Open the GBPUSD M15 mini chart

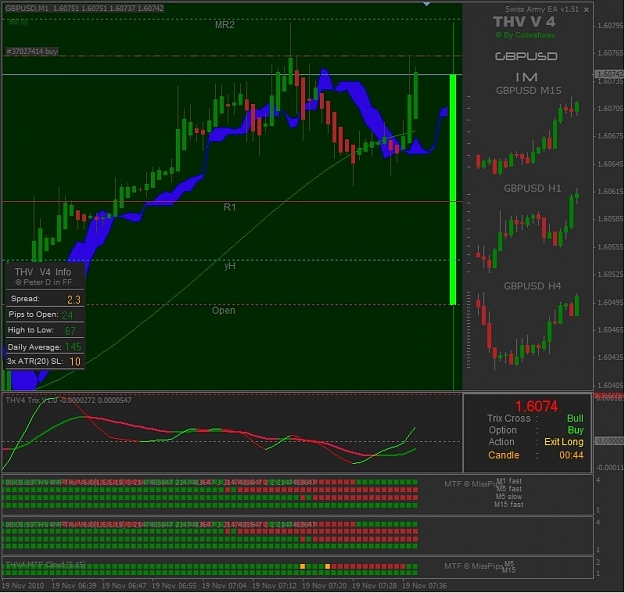point(527,136)
